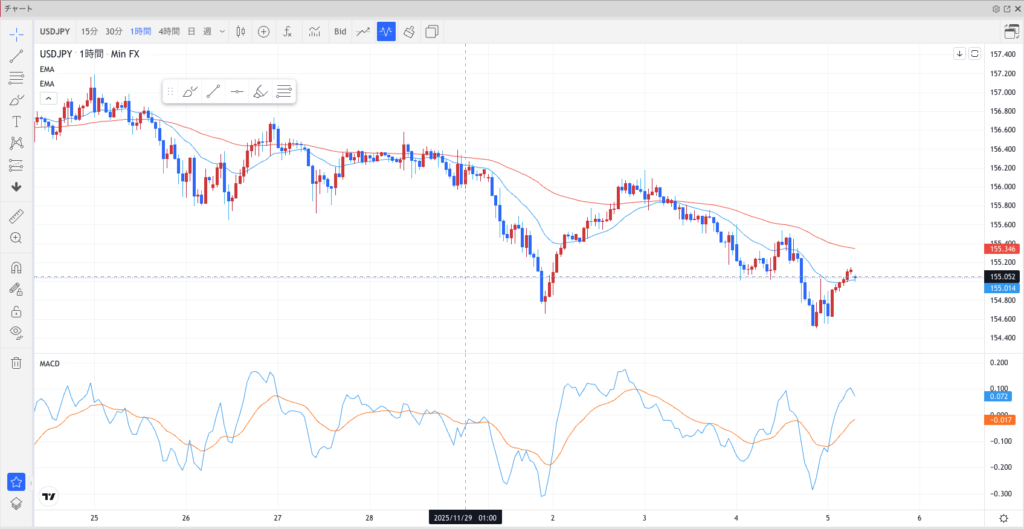Switch to 15分 timeframe
The image size is (1024, 529).
click(90, 32)
